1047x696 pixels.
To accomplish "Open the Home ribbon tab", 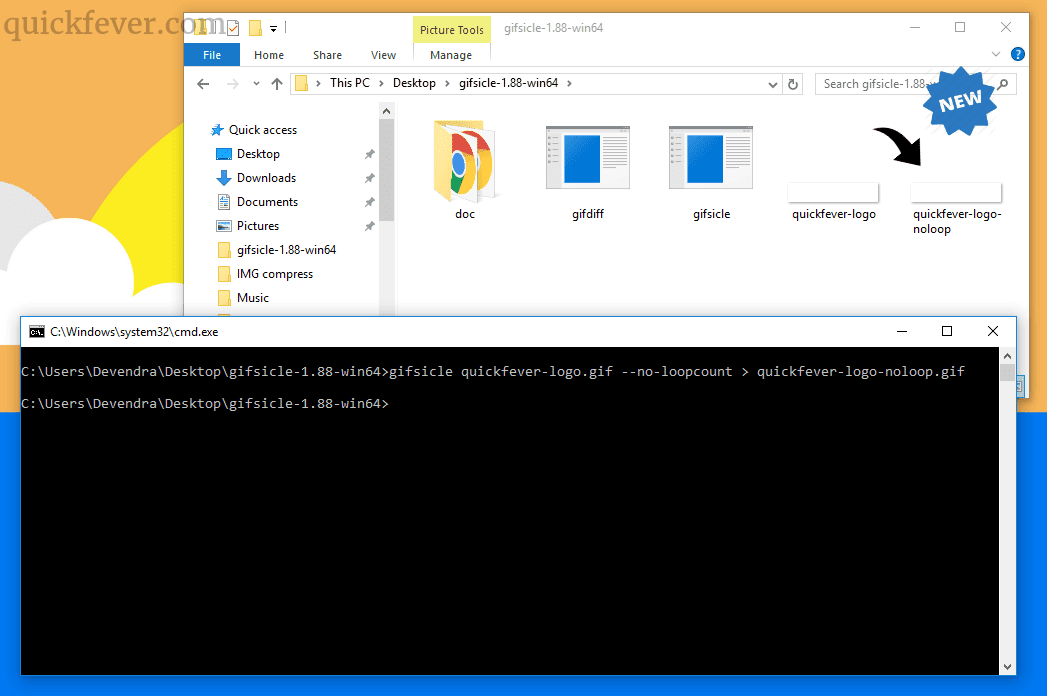I will (268, 55).
